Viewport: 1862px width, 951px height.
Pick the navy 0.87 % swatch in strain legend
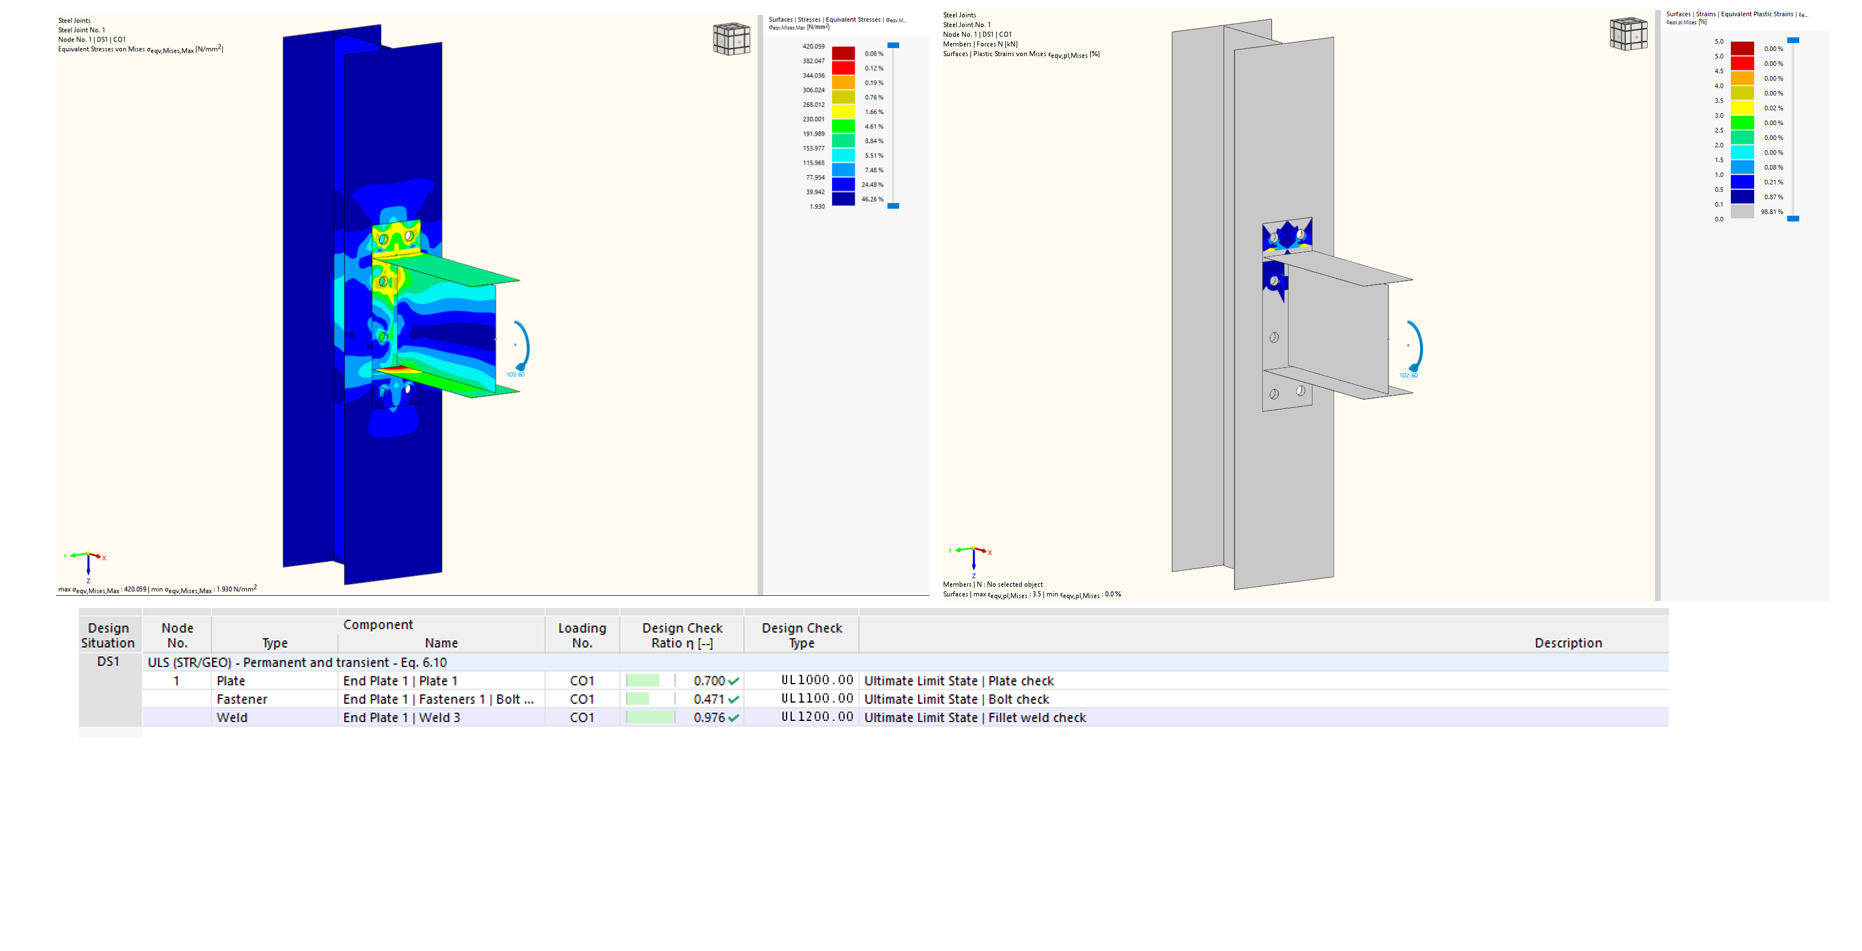tap(1742, 197)
